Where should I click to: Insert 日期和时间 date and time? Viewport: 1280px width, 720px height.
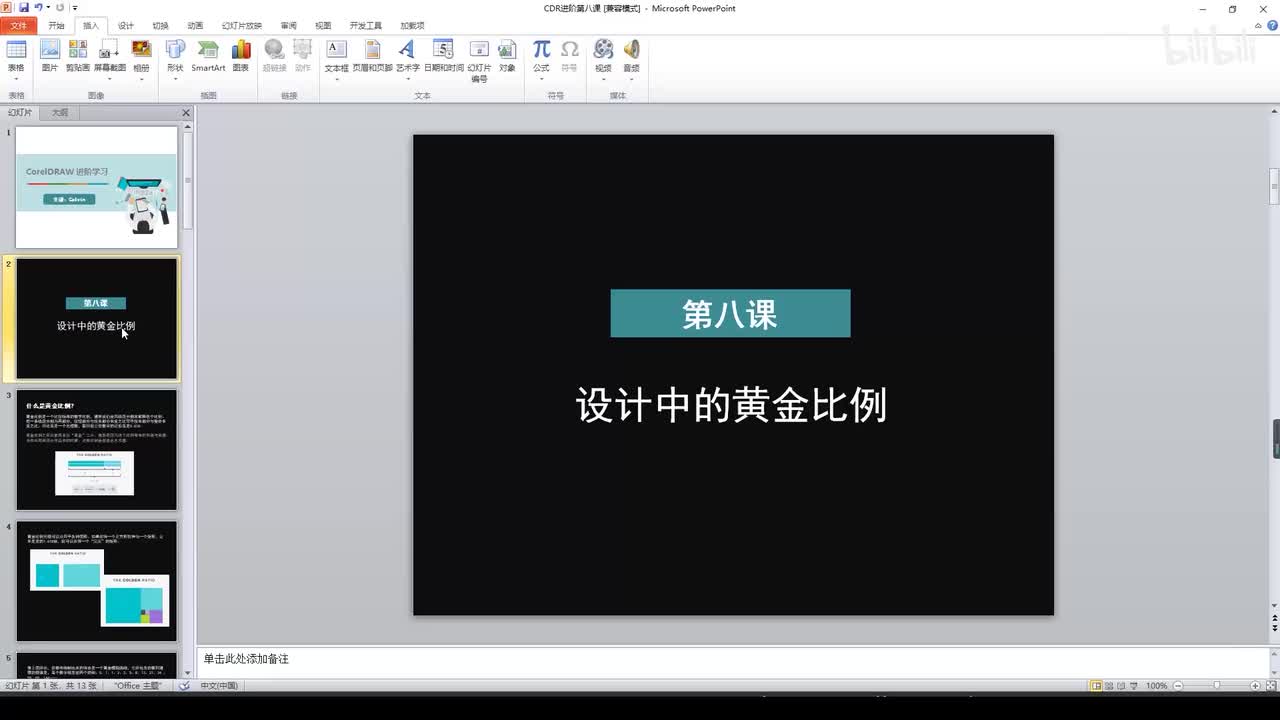pyautogui.click(x=443, y=57)
